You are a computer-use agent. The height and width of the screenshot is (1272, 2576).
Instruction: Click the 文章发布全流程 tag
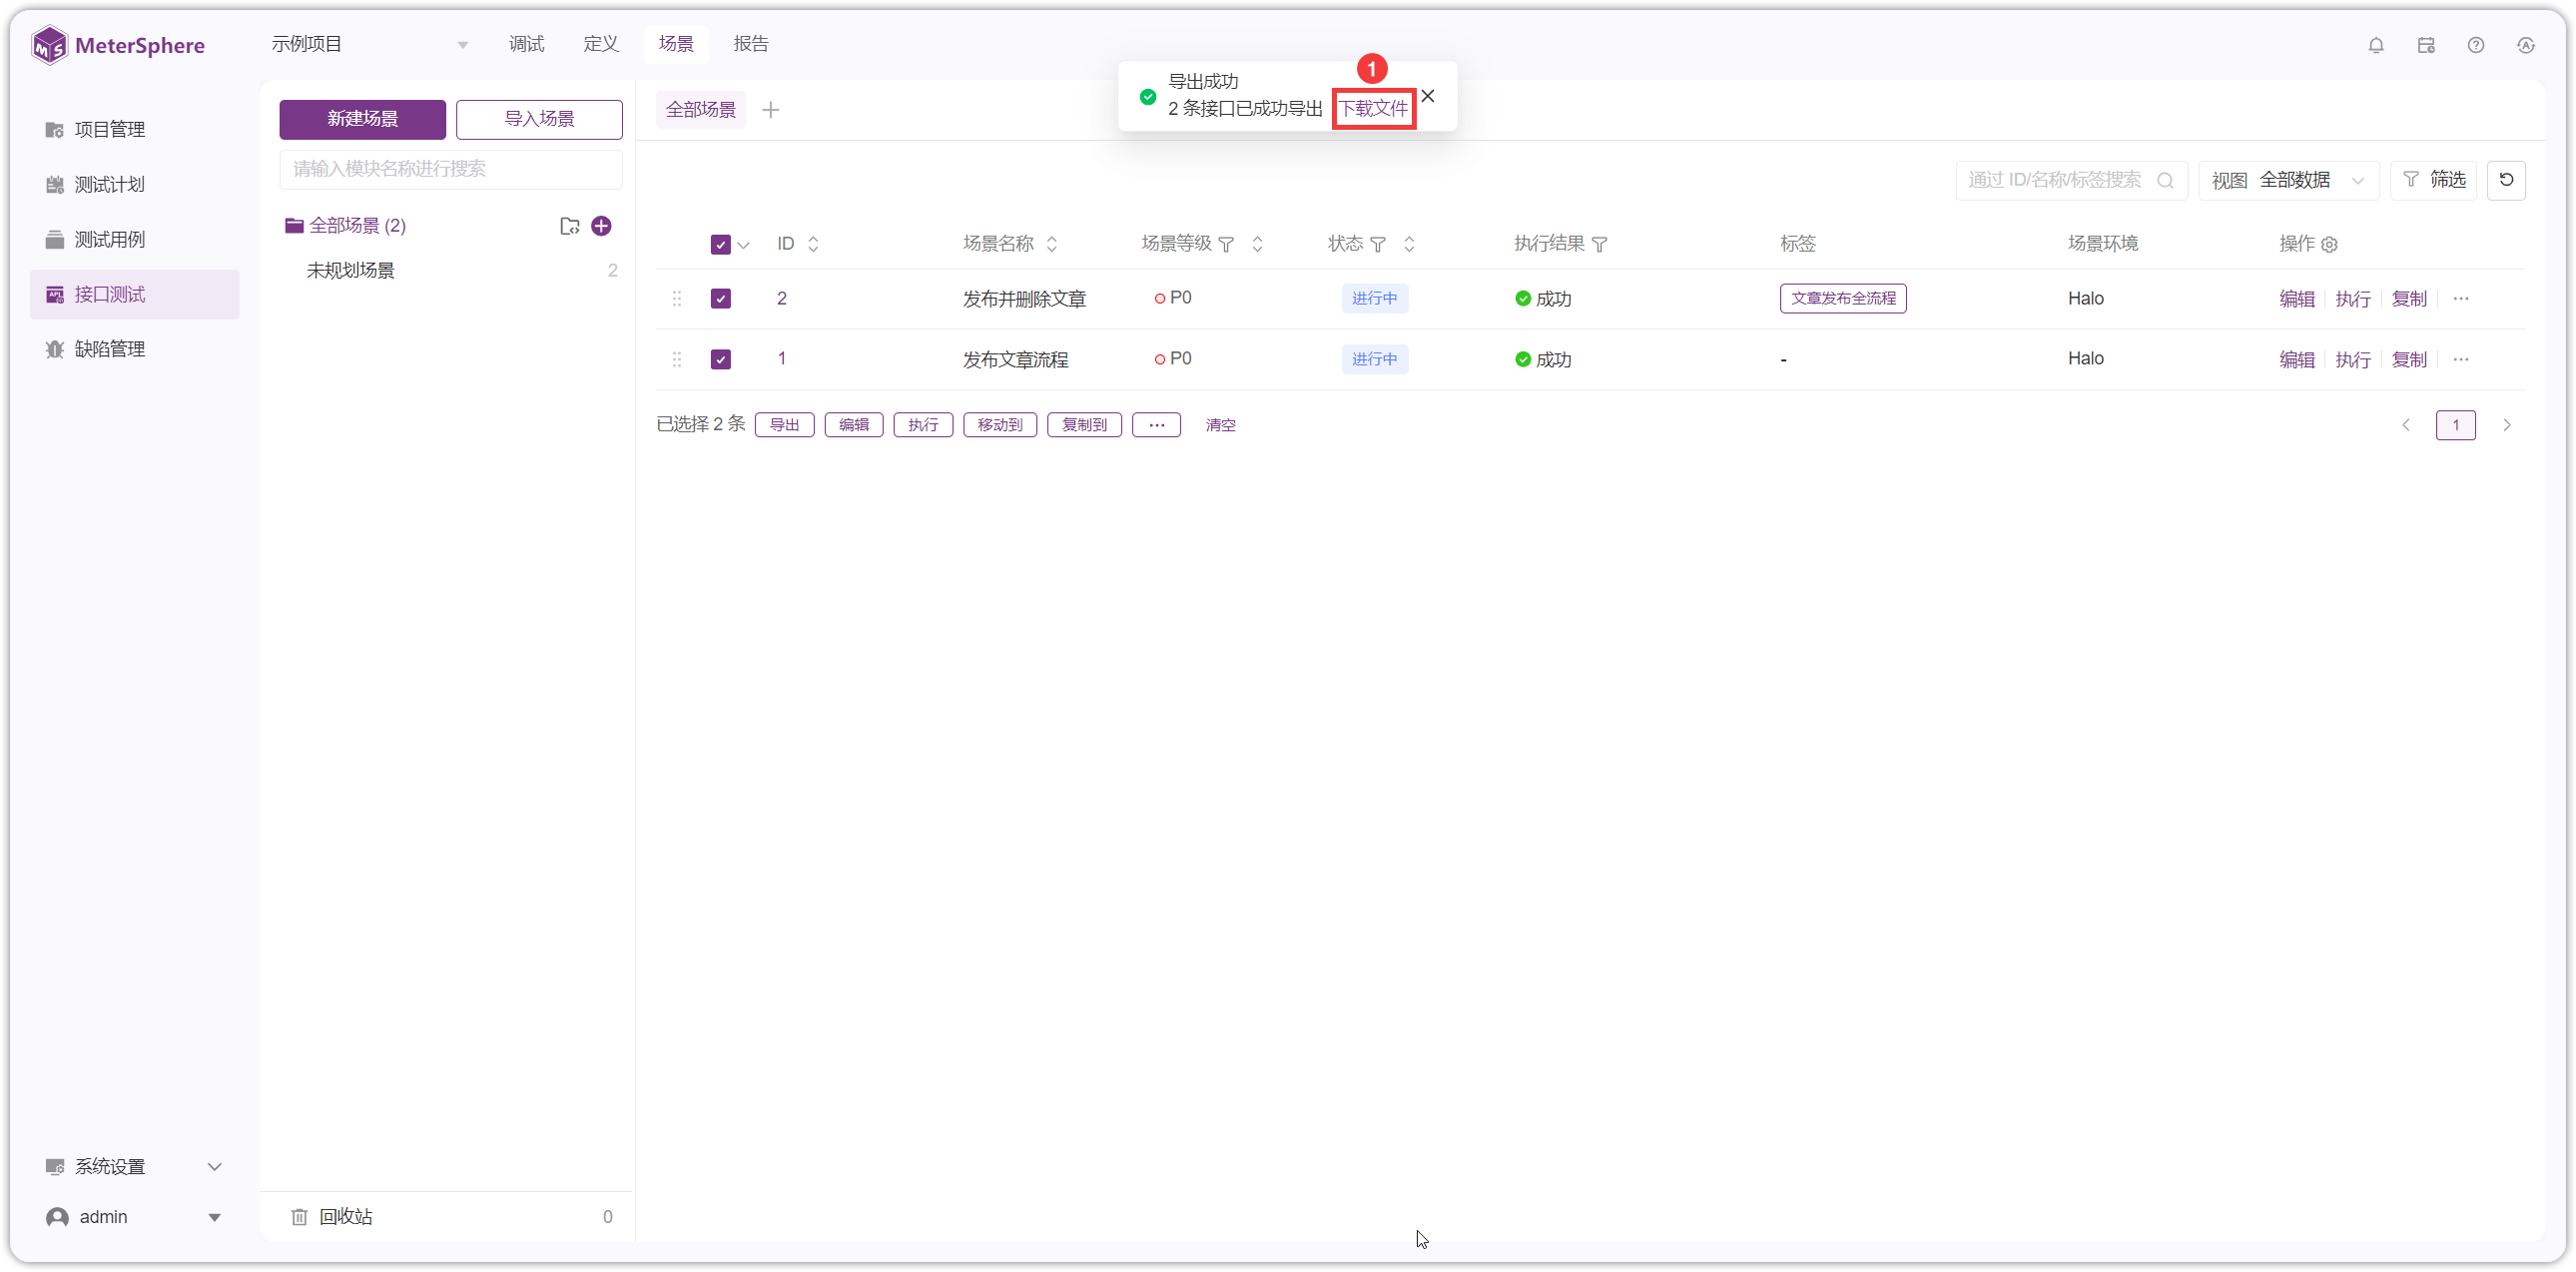pyautogui.click(x=1842, y=299)
